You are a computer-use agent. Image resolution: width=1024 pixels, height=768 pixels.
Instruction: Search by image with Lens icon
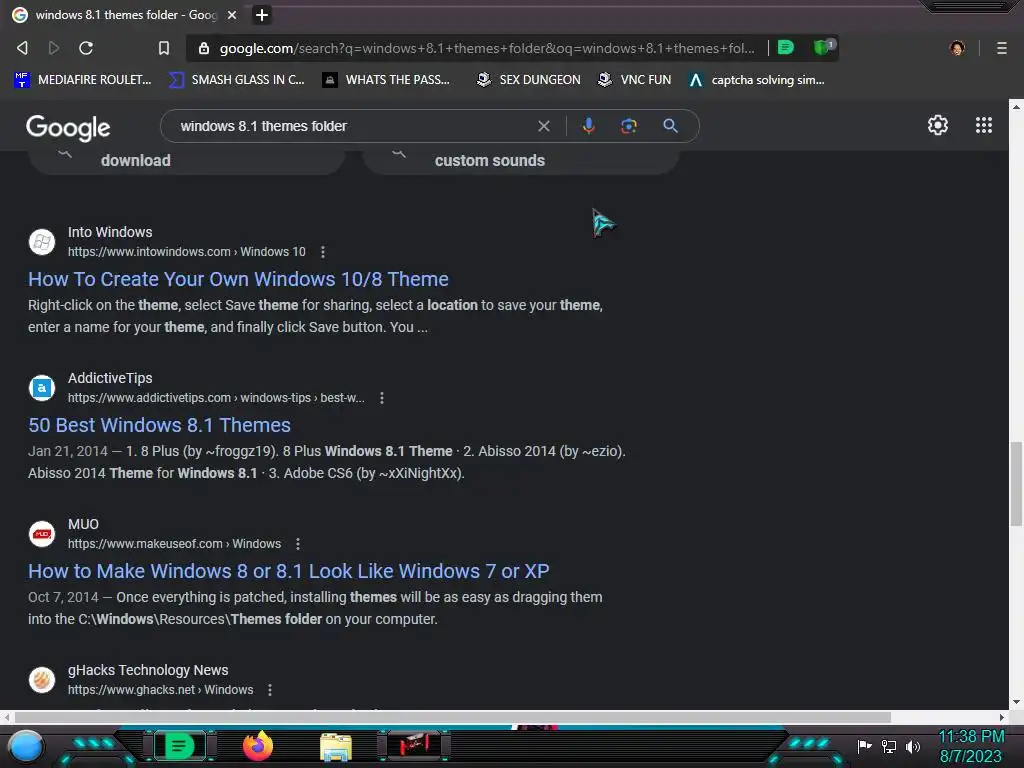628,126
